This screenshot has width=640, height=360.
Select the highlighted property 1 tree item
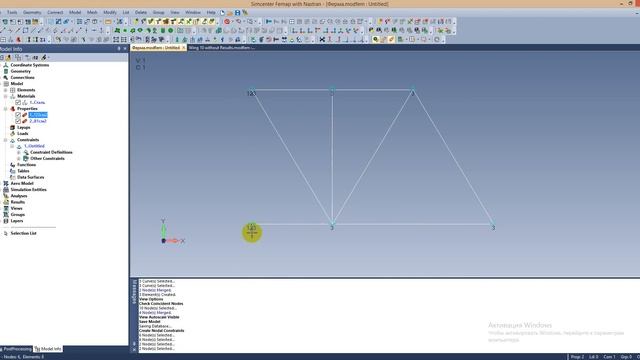point(38,115)
